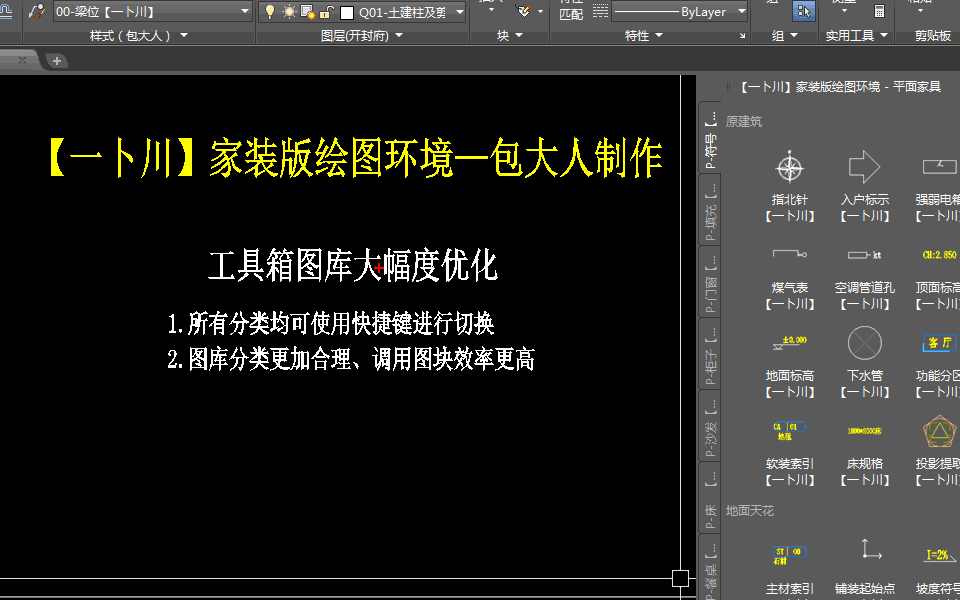Switch to the P-餐桌 palette tab
Image resolution: width=960 pixels, height=600 pixels.
coord(710,567)
